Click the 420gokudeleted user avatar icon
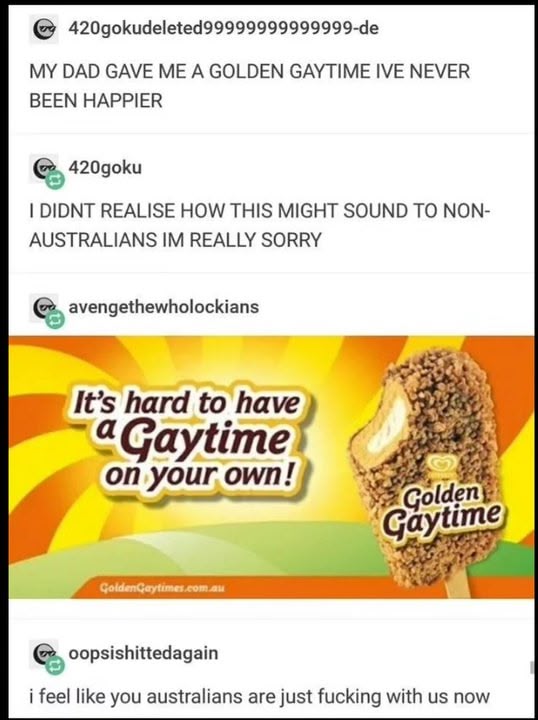This screenshot has height=720, width=538. tap(44, 29)
